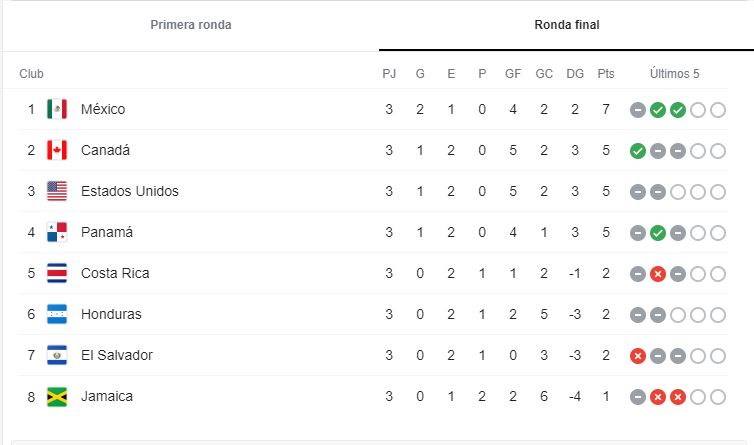Click the Jamaica flag icon
The width and height of the screenshot is (754, 445).
tap(57, 396)
